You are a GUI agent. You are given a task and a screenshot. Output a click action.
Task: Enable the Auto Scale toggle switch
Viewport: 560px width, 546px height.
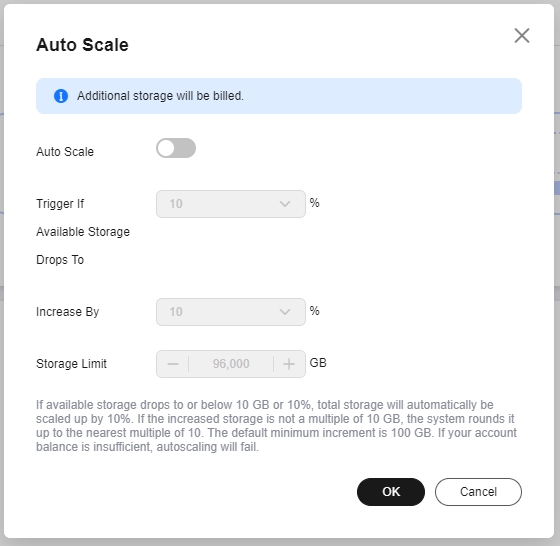pos(176,148)
